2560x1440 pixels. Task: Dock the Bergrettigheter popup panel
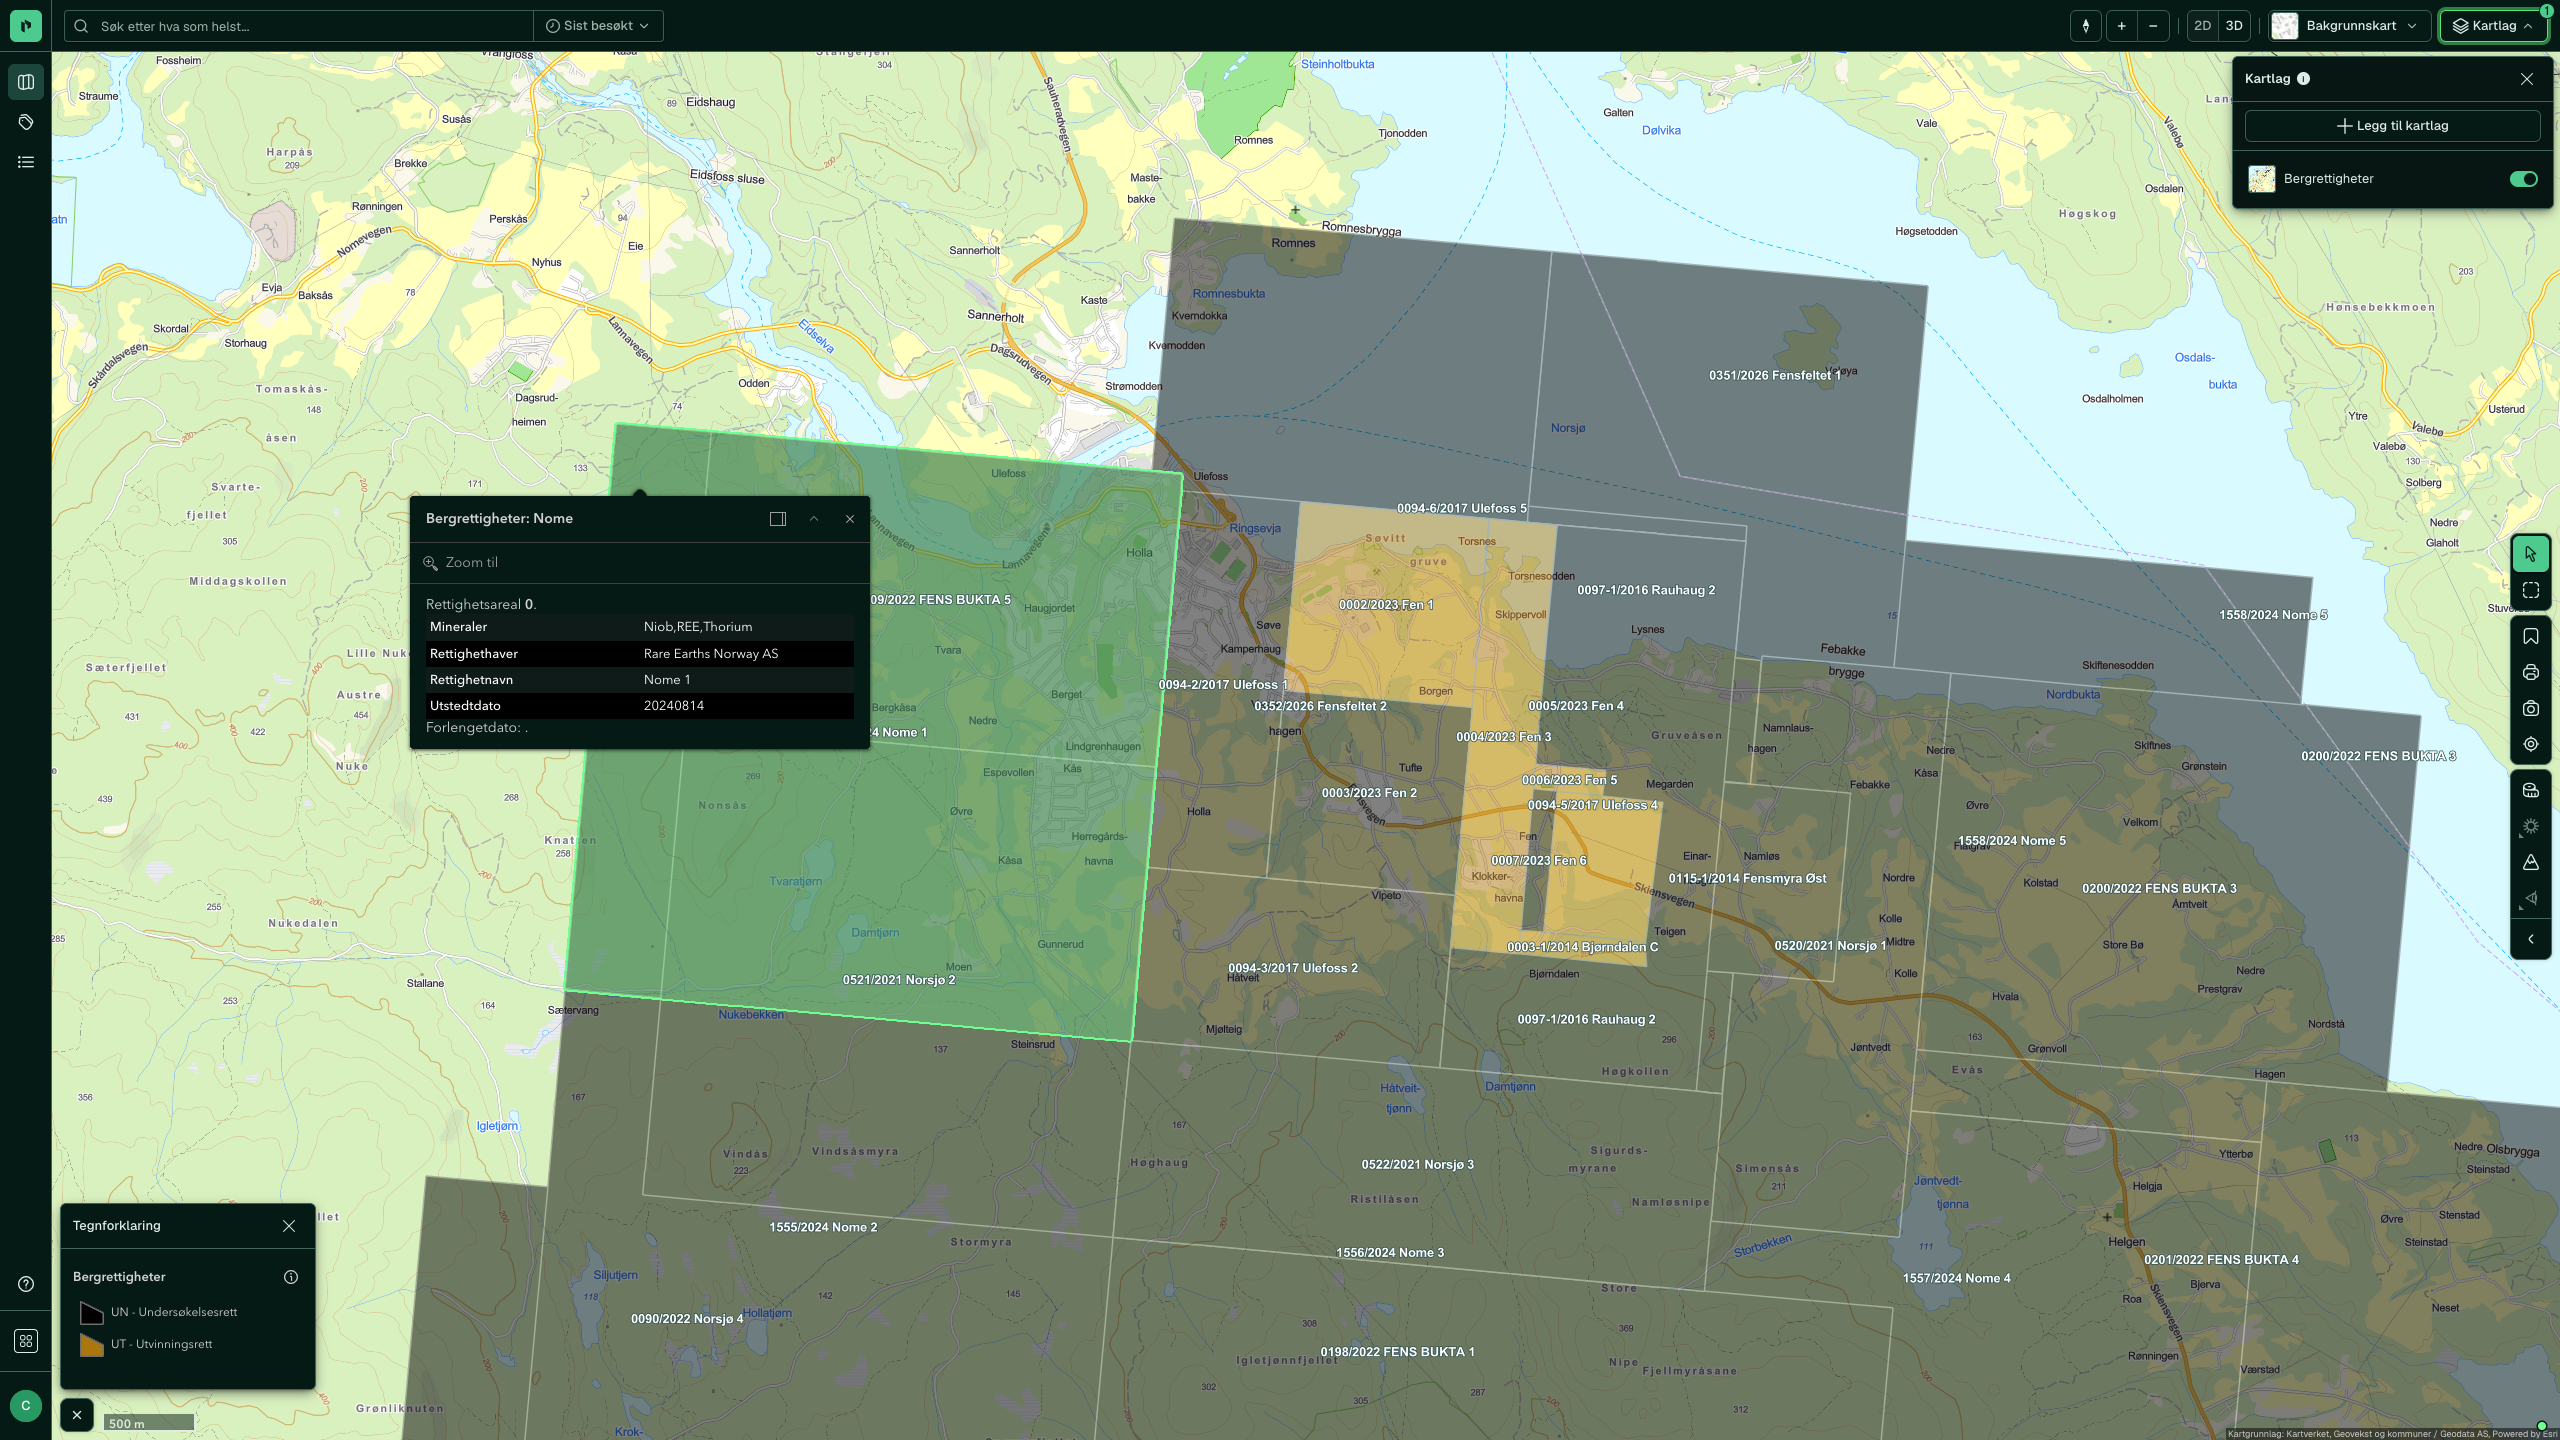[778, 519]
